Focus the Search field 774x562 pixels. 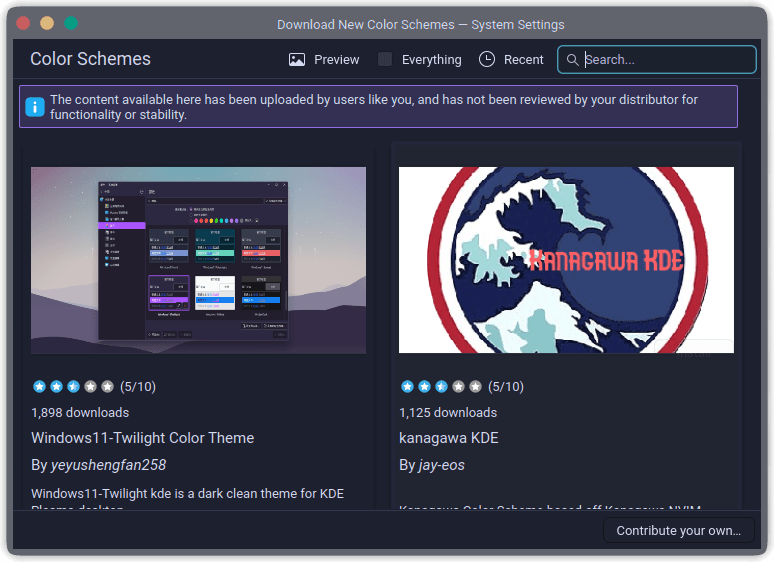click(x=657, y=60)
